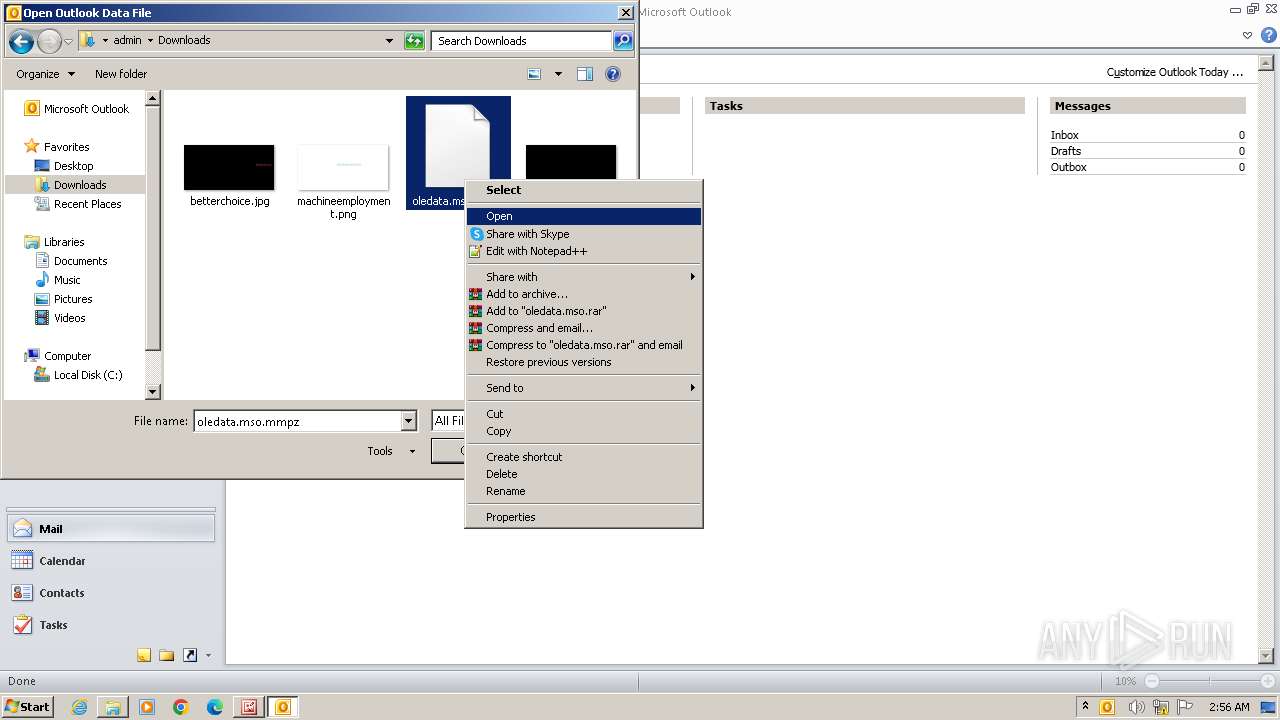
Task: Open Inbox in Outlook Today Messages
Action: (x=1064, y=135)
